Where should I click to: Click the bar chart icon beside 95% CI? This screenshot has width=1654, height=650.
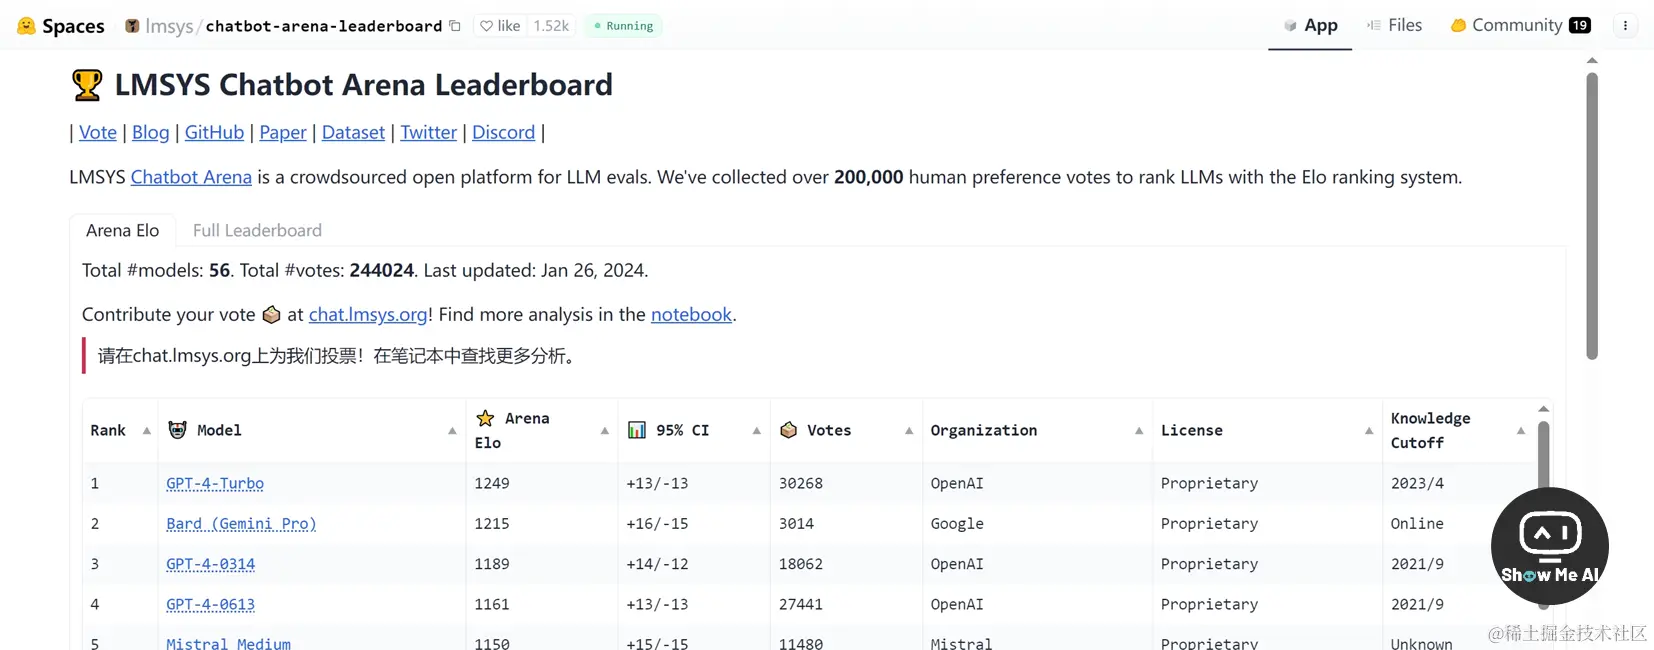[636, 430]
